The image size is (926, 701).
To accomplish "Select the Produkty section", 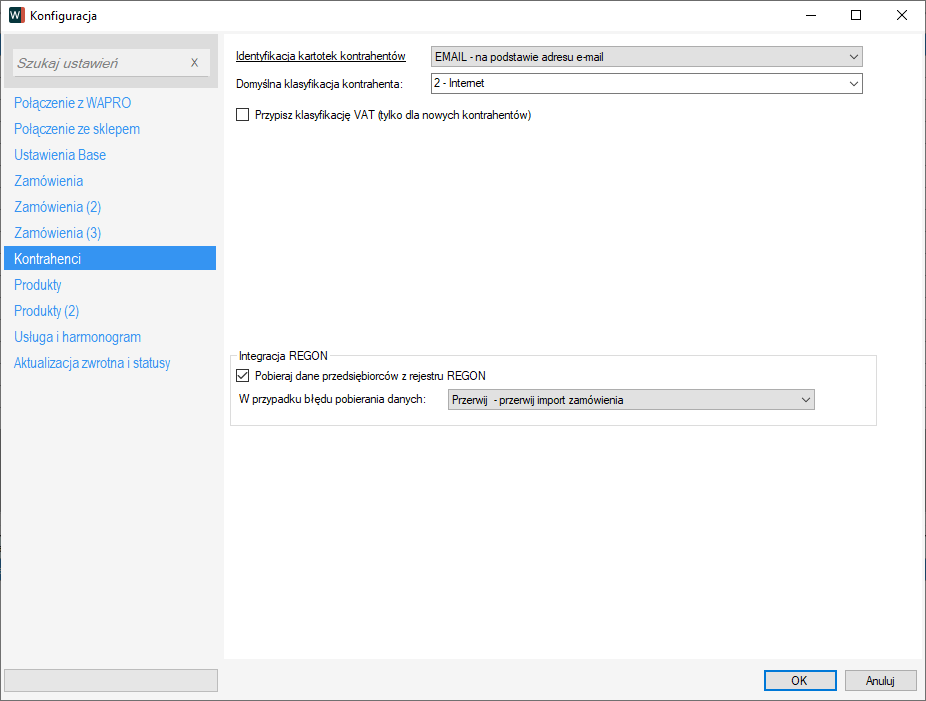I will (38, 285).
